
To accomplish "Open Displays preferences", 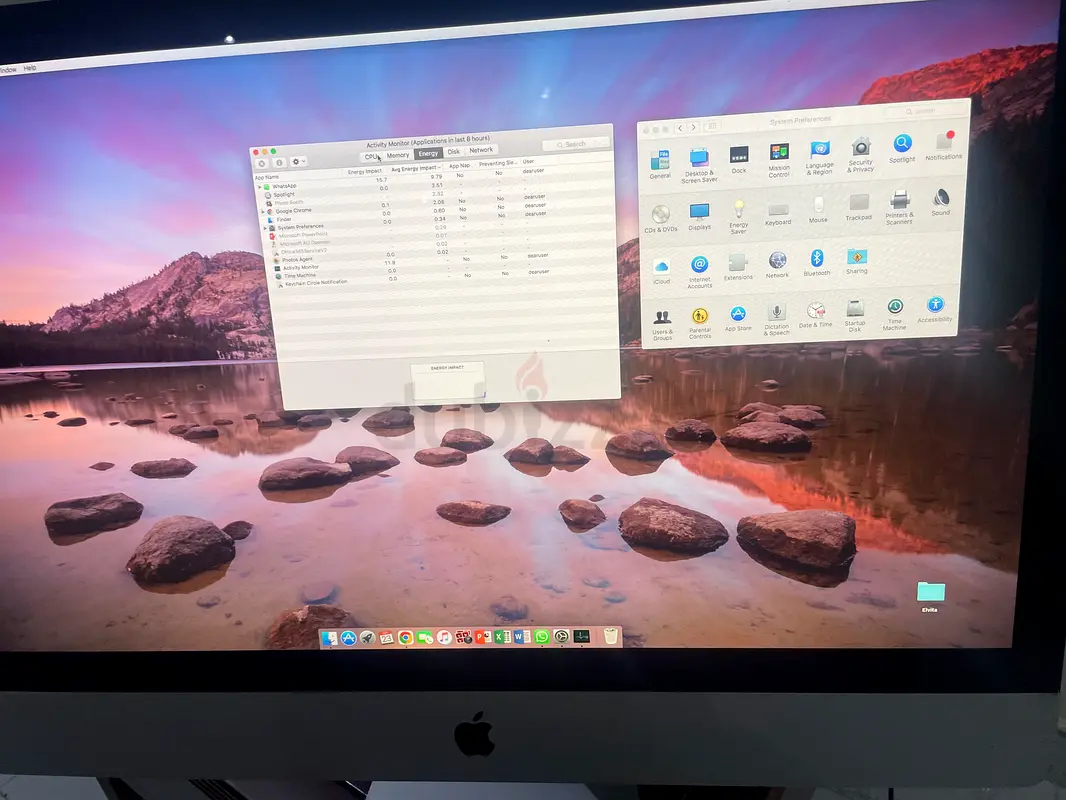I will [x=700, y=216].
